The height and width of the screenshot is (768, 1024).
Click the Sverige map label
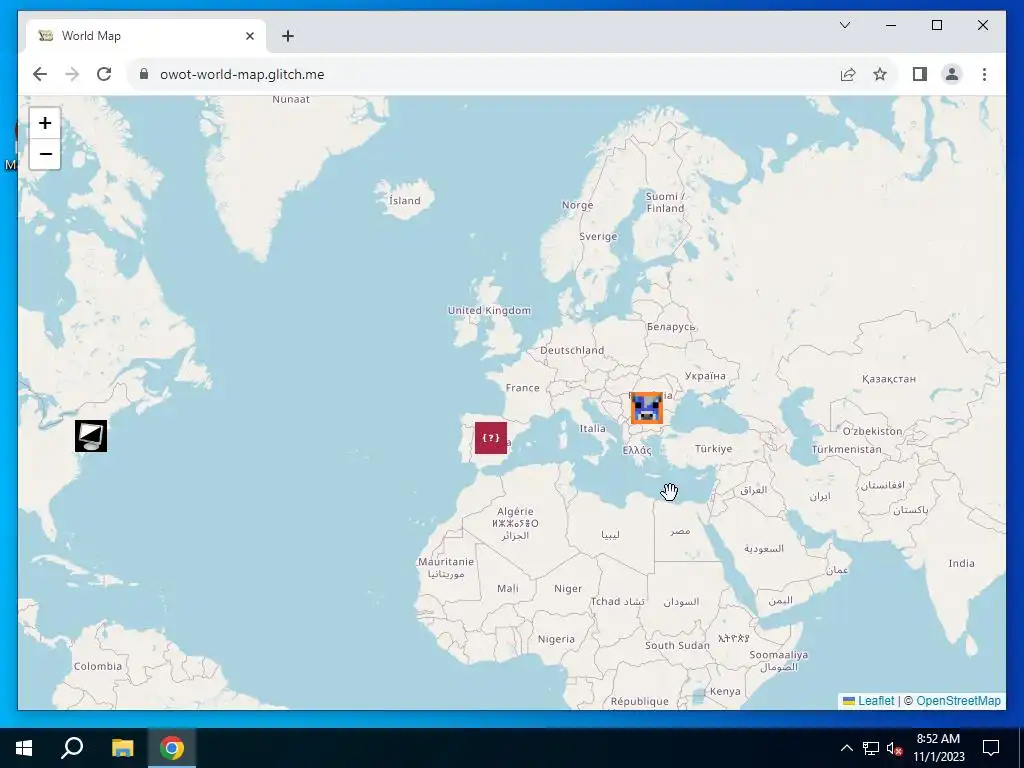tap(598, 236)
